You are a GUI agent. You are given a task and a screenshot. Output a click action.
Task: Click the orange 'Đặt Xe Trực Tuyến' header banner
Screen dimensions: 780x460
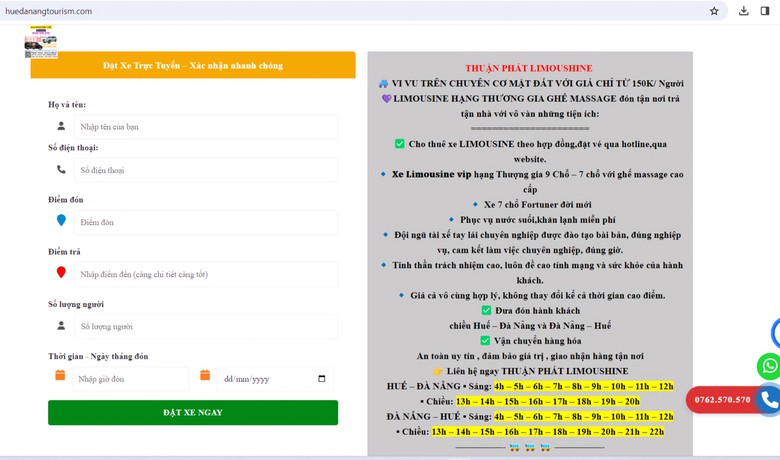tap(193, 65)
